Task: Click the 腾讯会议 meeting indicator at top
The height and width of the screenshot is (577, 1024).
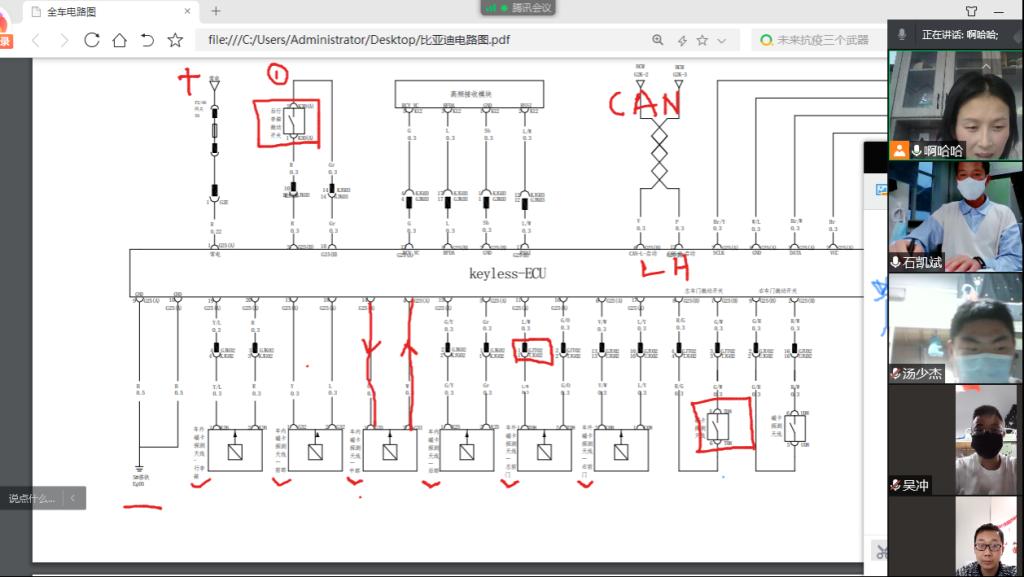Action: (517, 7)
